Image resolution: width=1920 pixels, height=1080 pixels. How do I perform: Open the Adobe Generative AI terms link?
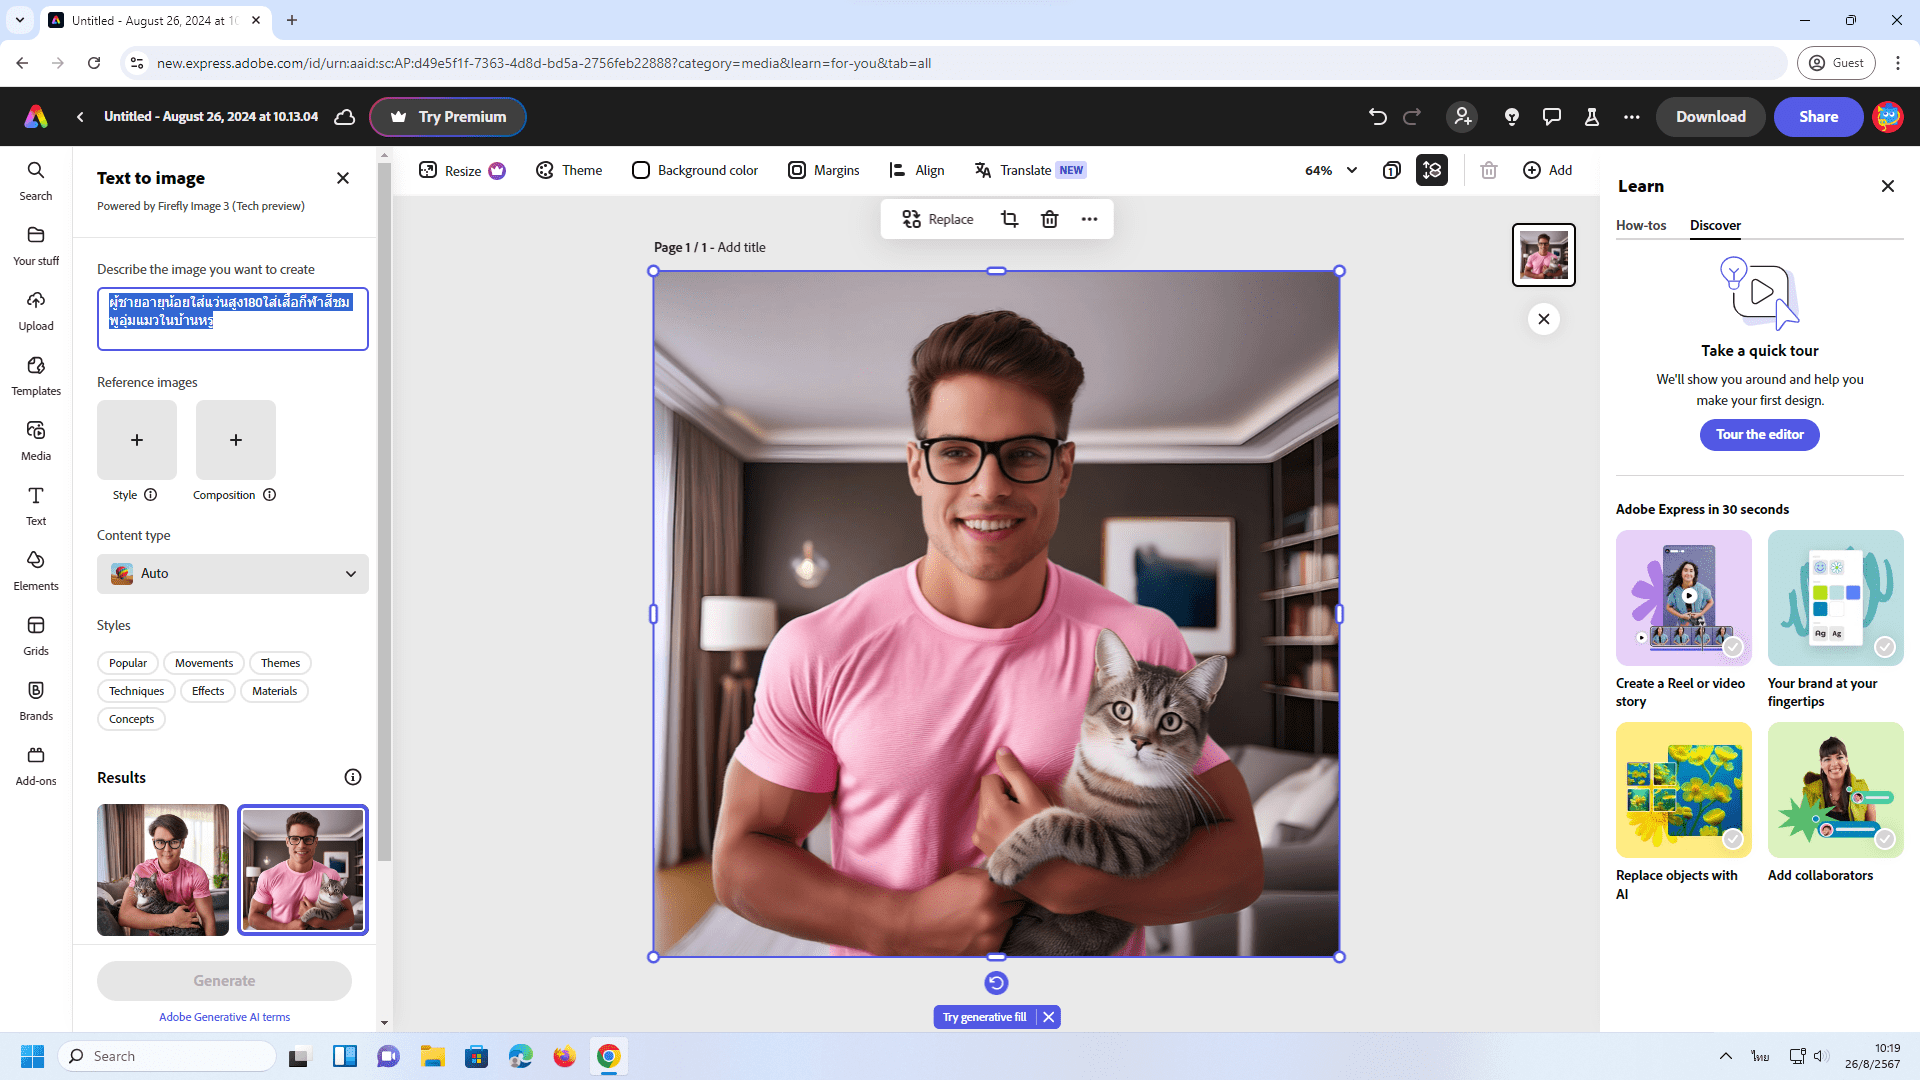224,1017
